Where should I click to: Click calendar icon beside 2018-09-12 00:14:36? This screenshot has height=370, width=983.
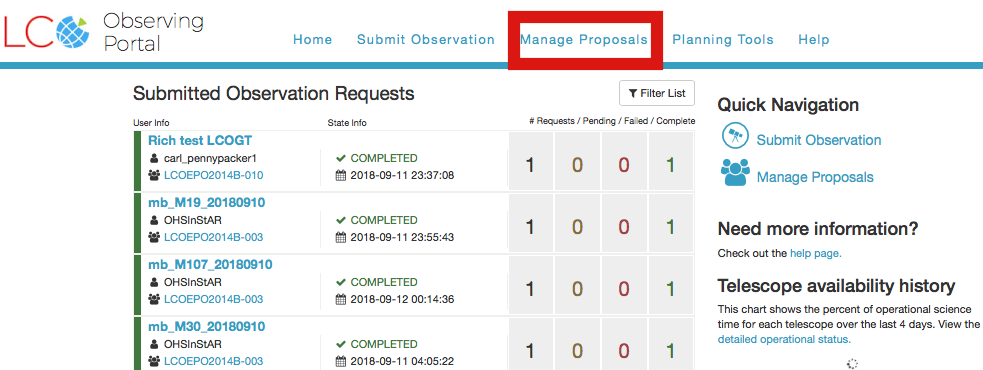341,299
